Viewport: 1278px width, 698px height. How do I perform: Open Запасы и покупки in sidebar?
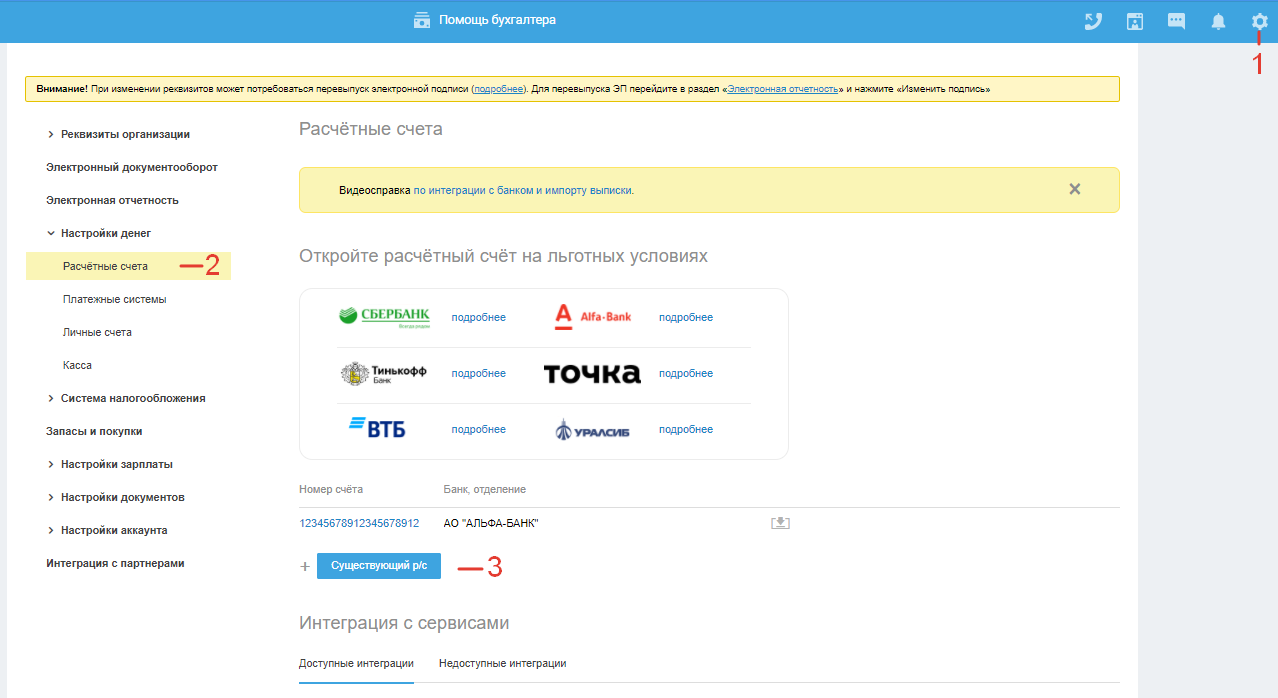click(94, 431)
